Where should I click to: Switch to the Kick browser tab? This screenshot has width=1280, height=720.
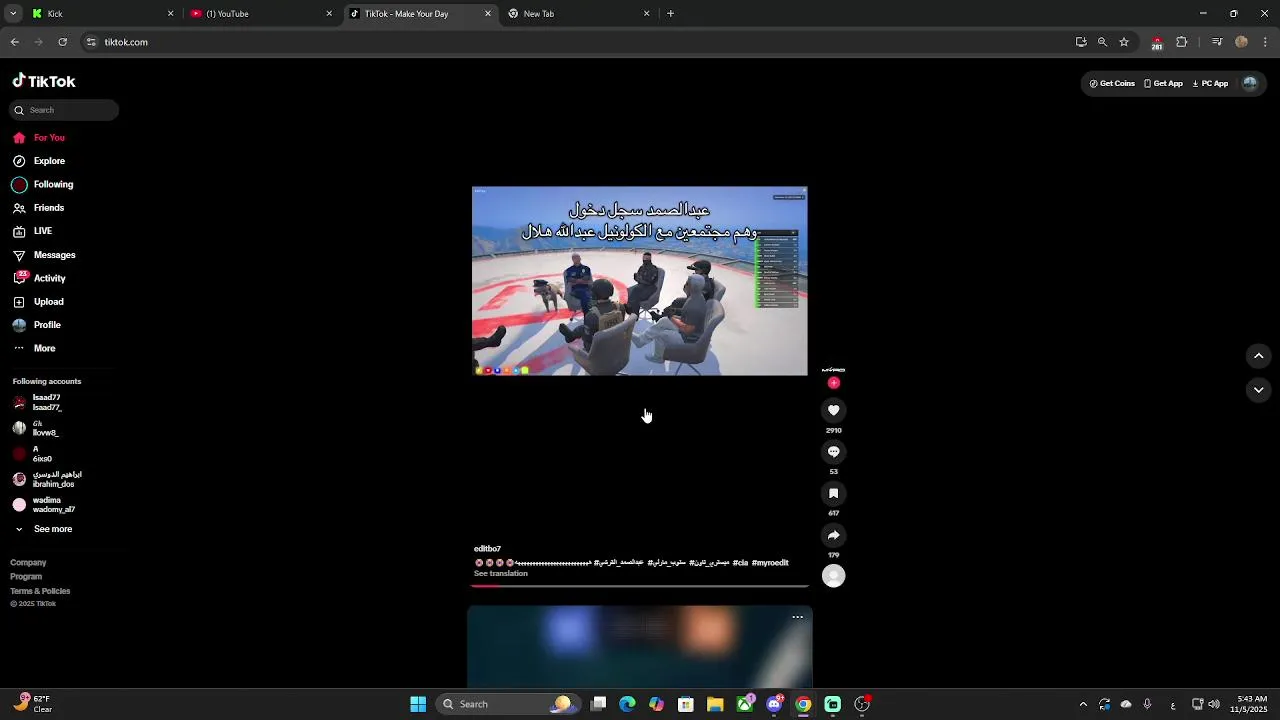[x=100, y=14]
